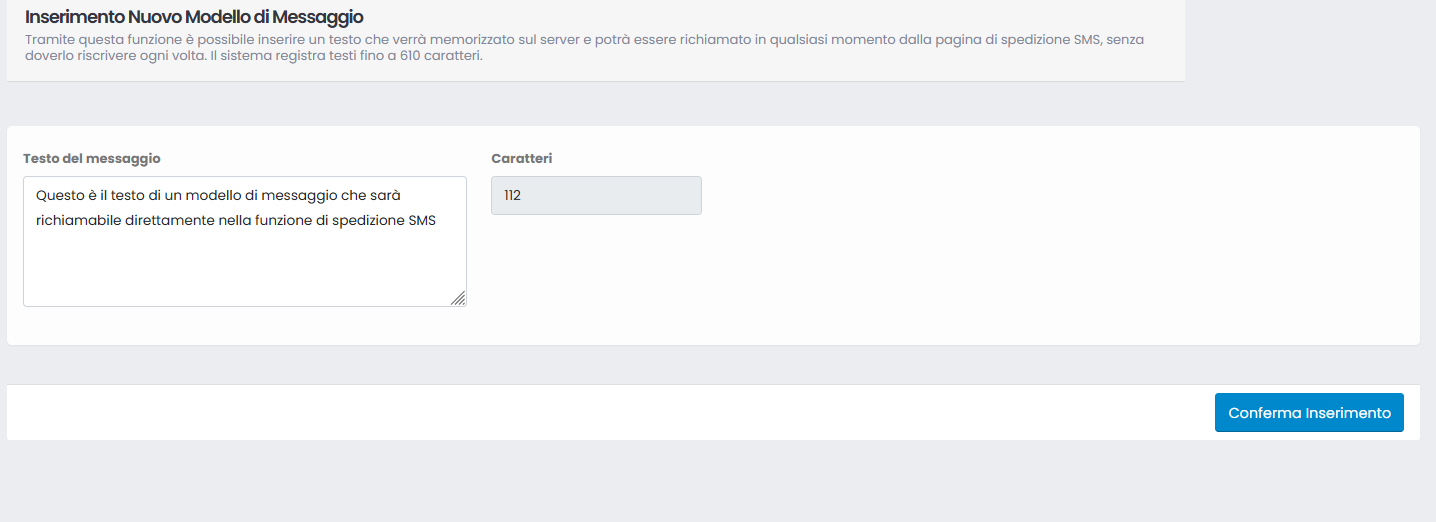Click the textarea resize grip corner

click(458, 298)
